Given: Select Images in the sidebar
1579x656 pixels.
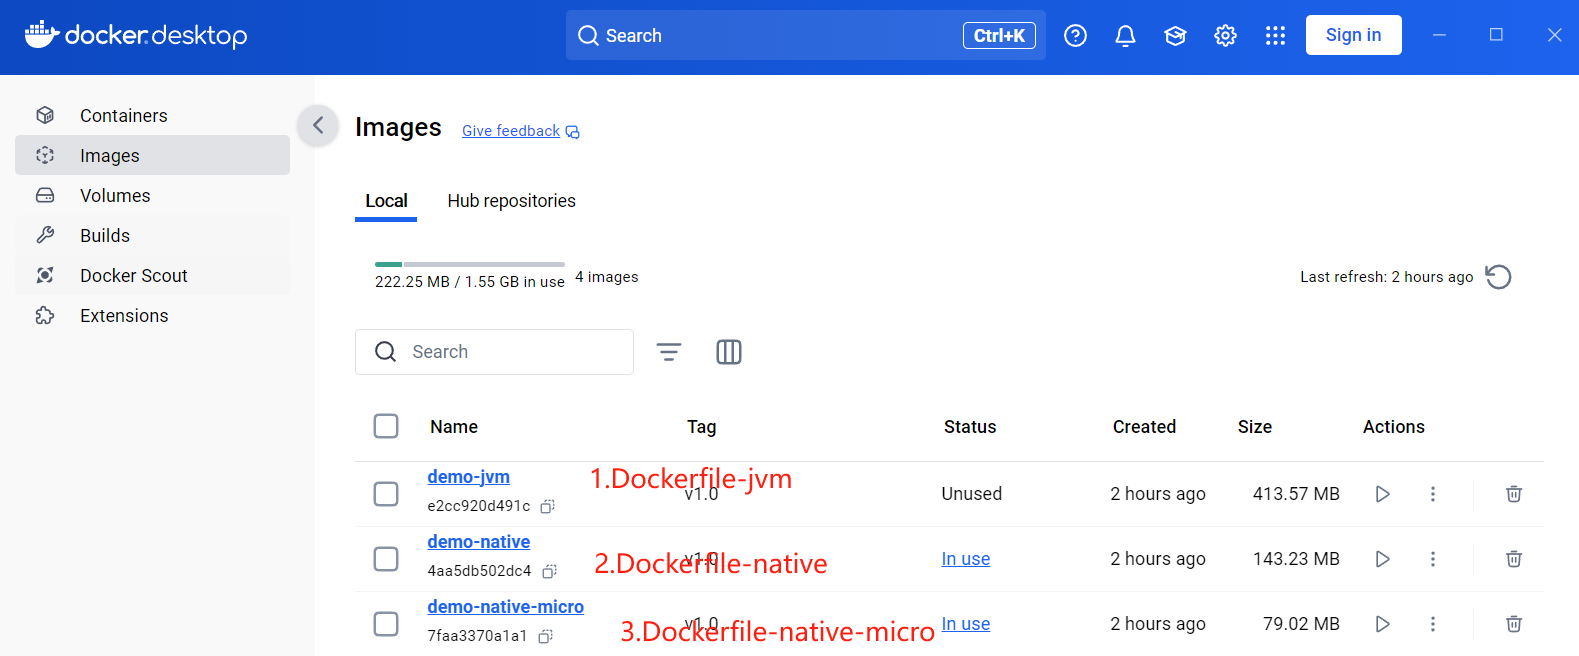Looking at the screenshot, I should point(152,155).
